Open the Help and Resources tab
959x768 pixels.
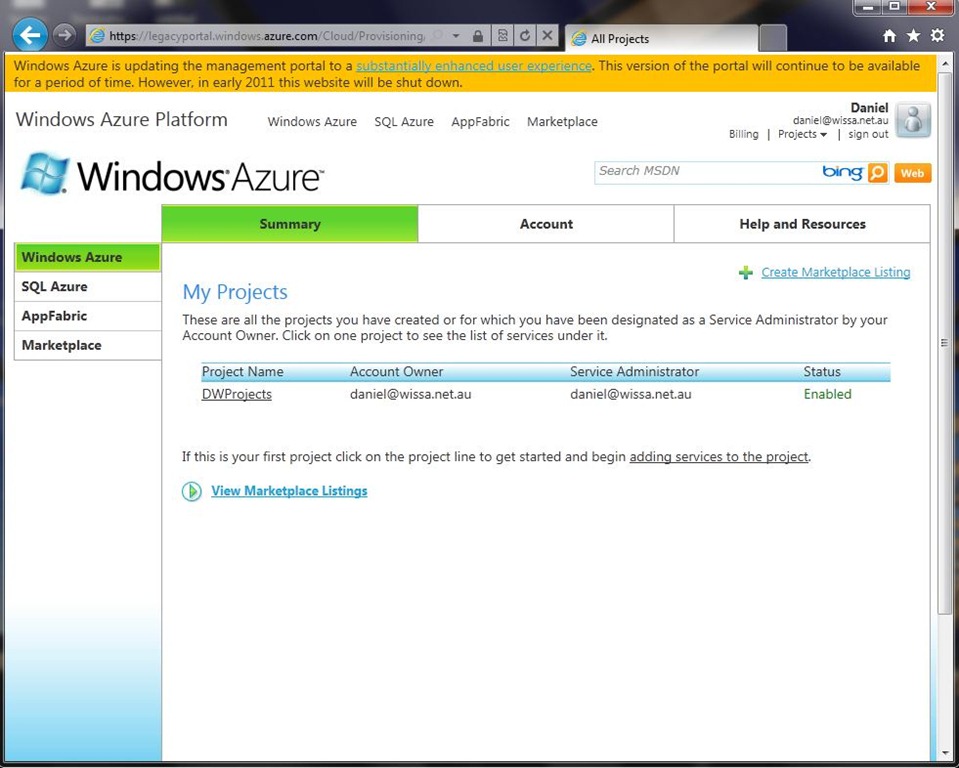pos(802,224)
